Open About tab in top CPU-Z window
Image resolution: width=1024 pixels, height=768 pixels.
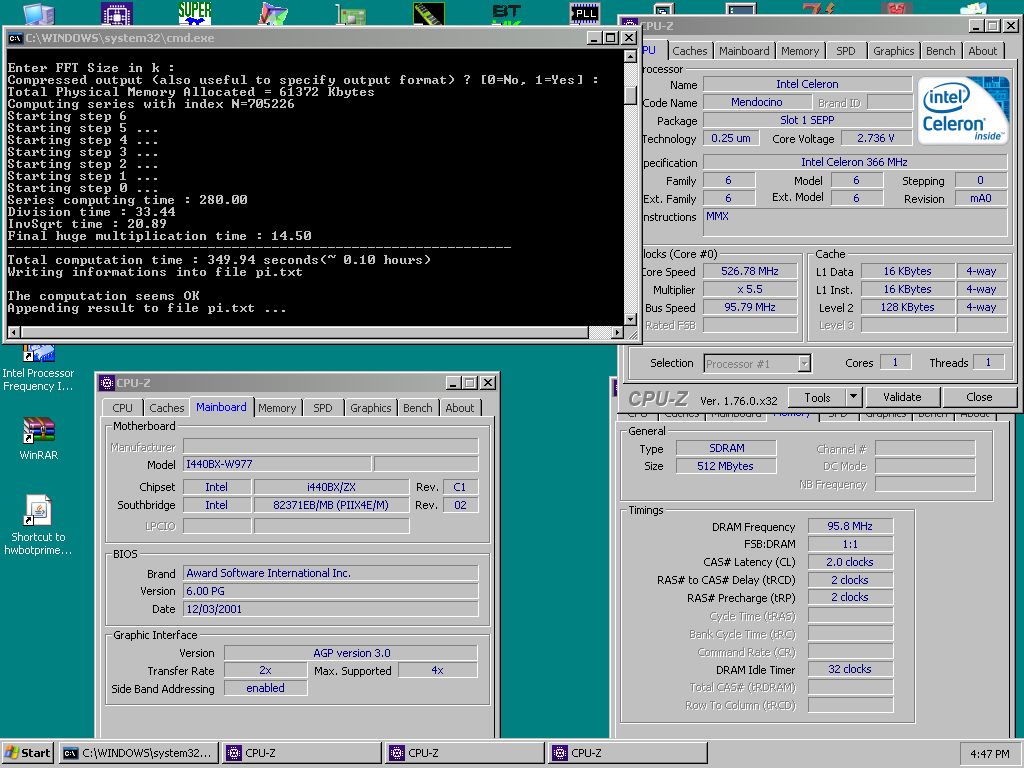[982, 51]
